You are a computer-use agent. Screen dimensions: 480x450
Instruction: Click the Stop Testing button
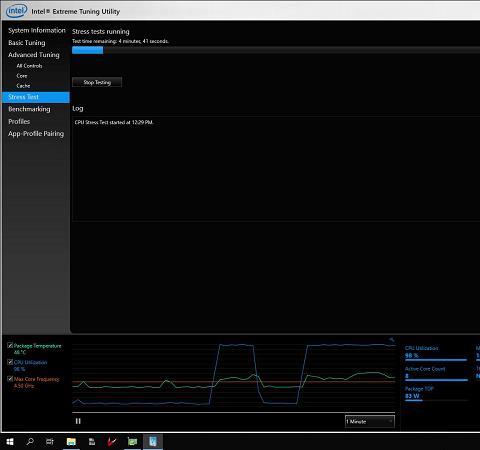(x=97, y=82)
